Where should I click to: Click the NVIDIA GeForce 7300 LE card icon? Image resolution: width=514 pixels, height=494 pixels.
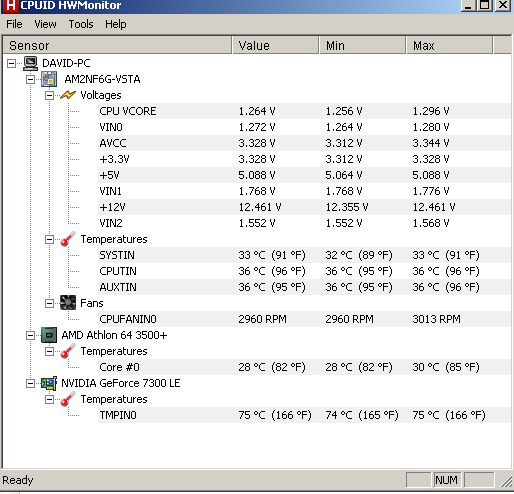tap(49, 383)
